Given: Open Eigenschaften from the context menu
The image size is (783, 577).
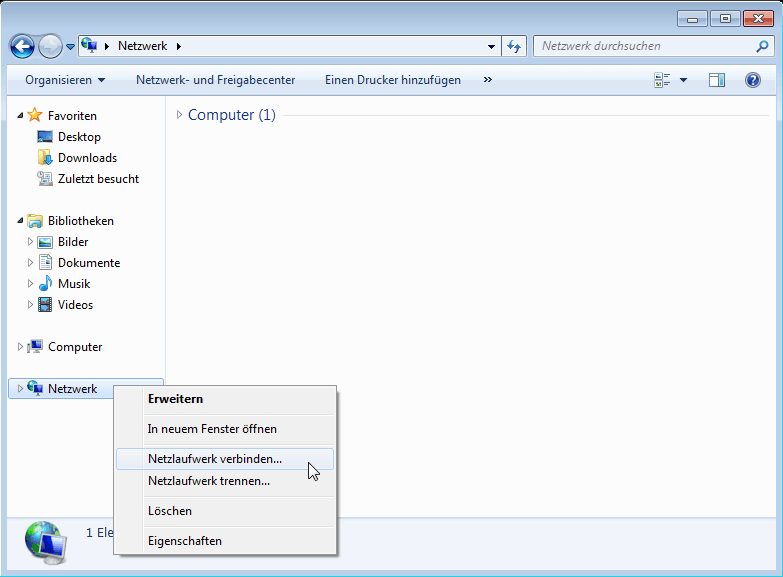Looking at the screenshot, I should tap(225, 541).
